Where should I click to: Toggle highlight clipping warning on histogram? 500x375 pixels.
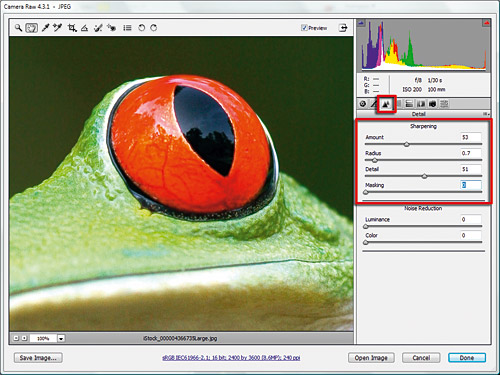click(x=486, y=23)
